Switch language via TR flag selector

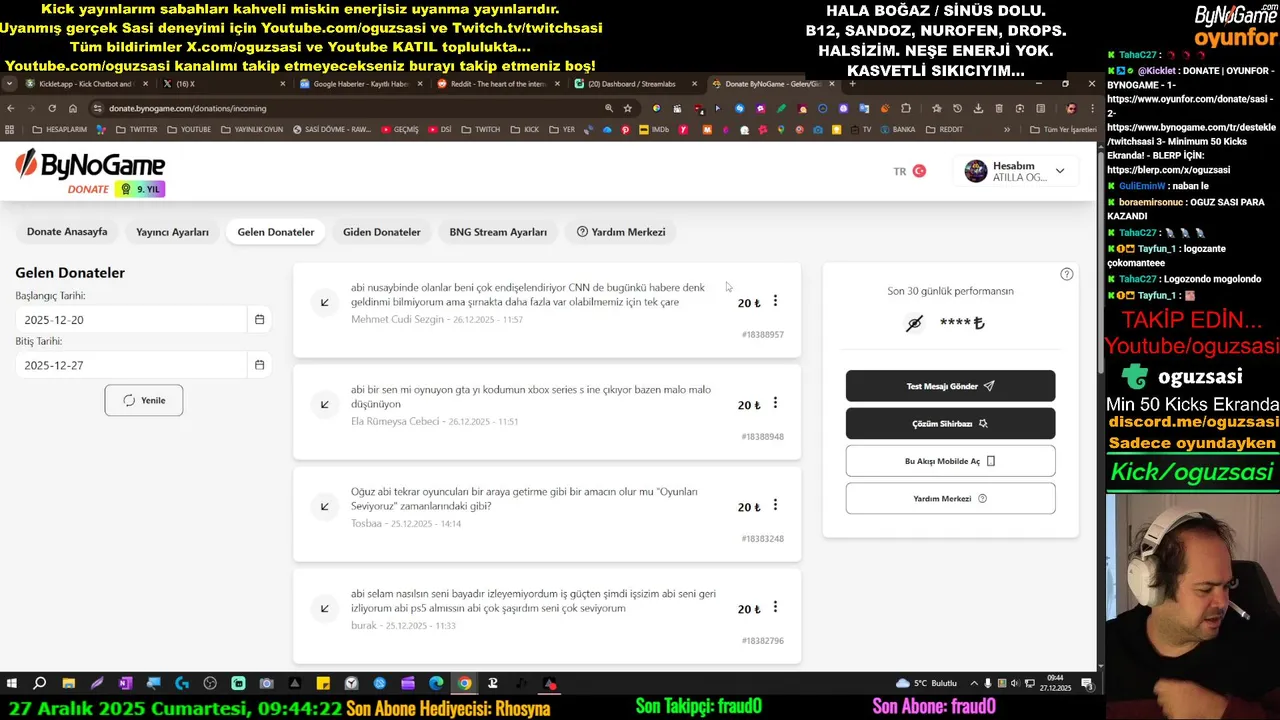click(x=909, y=171)
